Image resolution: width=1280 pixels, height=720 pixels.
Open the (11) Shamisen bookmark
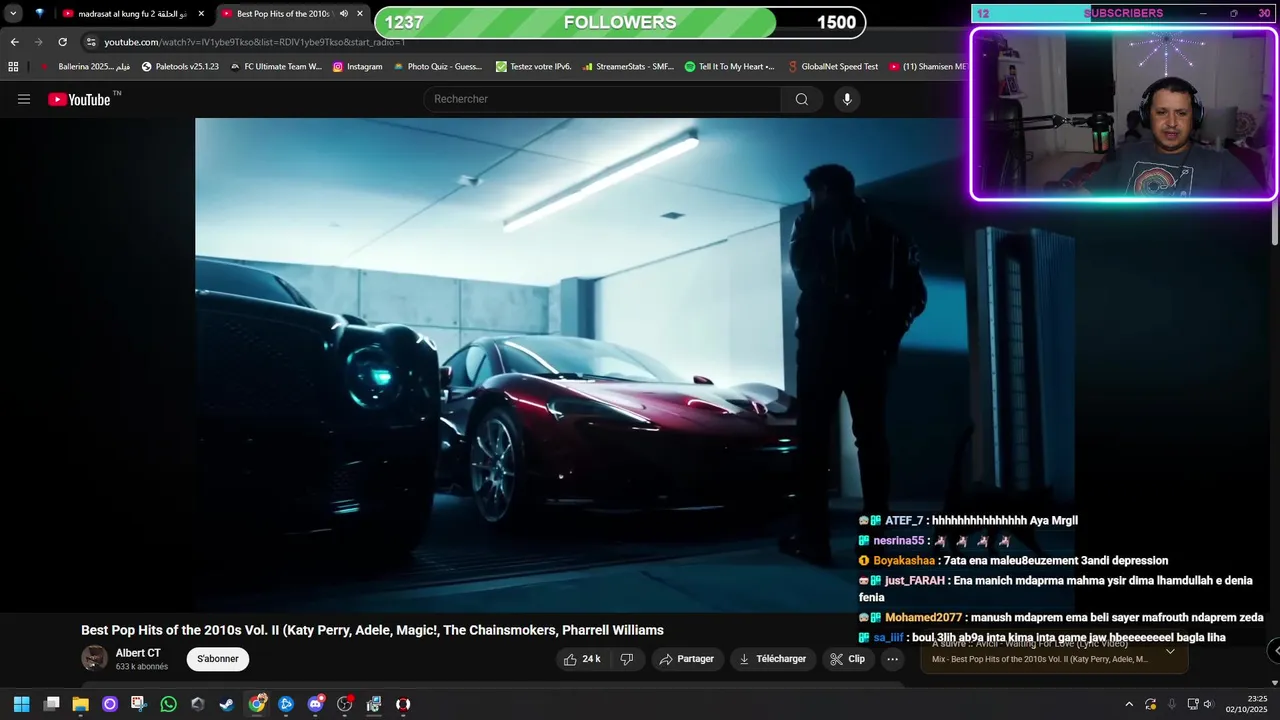tap(928, 67)
